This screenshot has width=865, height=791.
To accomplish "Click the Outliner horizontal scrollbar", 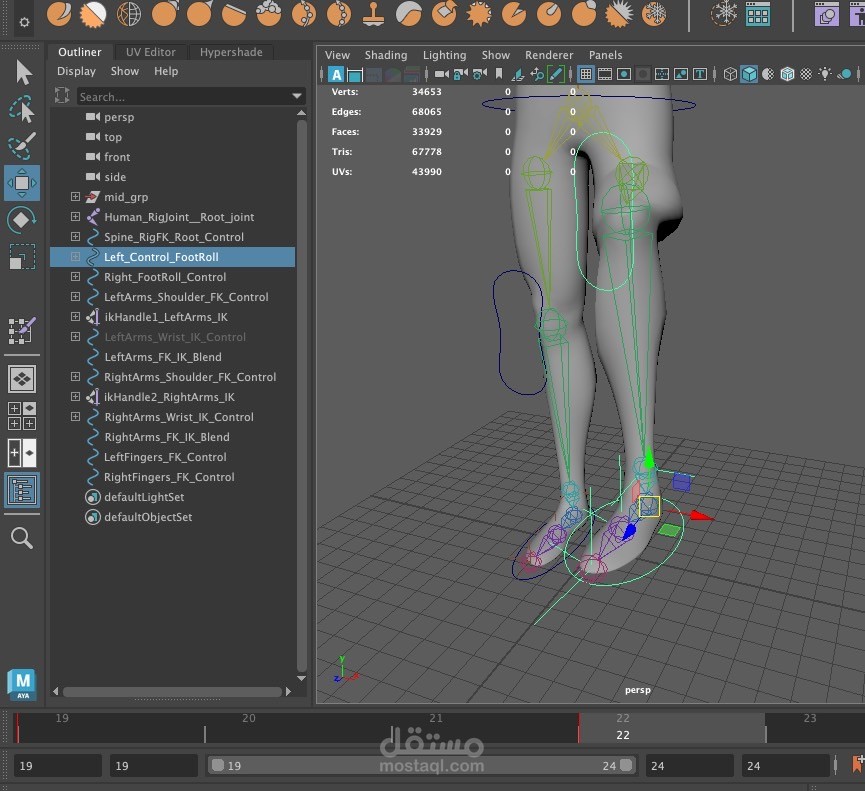I will (x=172, y=692).
